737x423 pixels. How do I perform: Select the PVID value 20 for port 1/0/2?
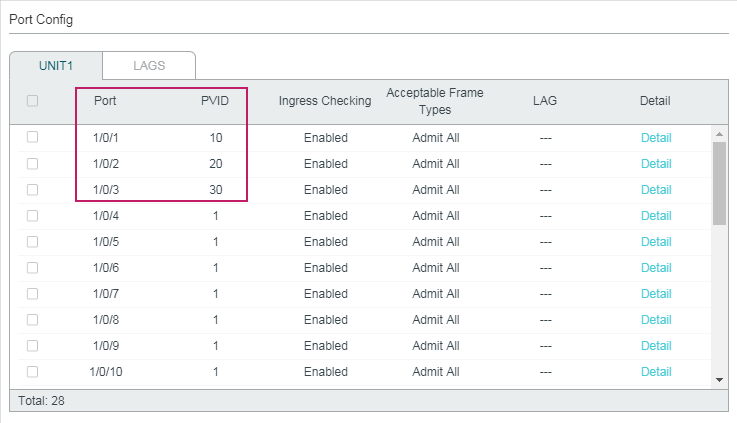coord(216,164)
